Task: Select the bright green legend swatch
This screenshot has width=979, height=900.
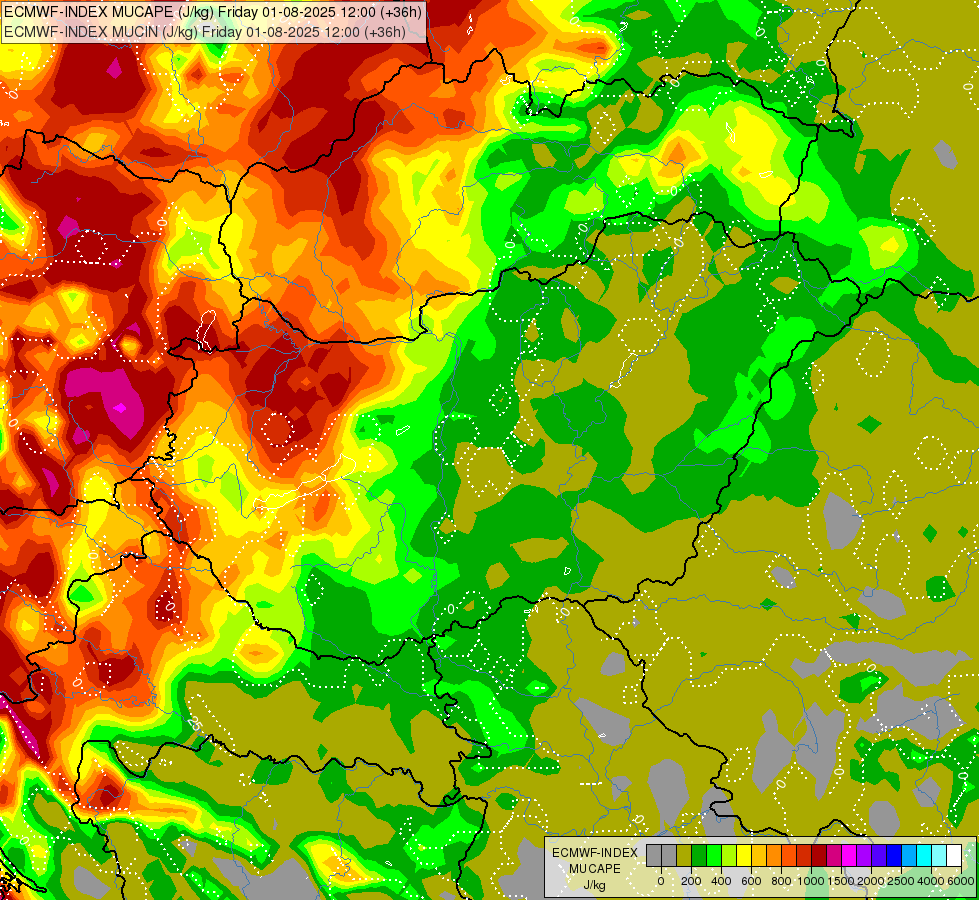Action: (x=714, y=855)
